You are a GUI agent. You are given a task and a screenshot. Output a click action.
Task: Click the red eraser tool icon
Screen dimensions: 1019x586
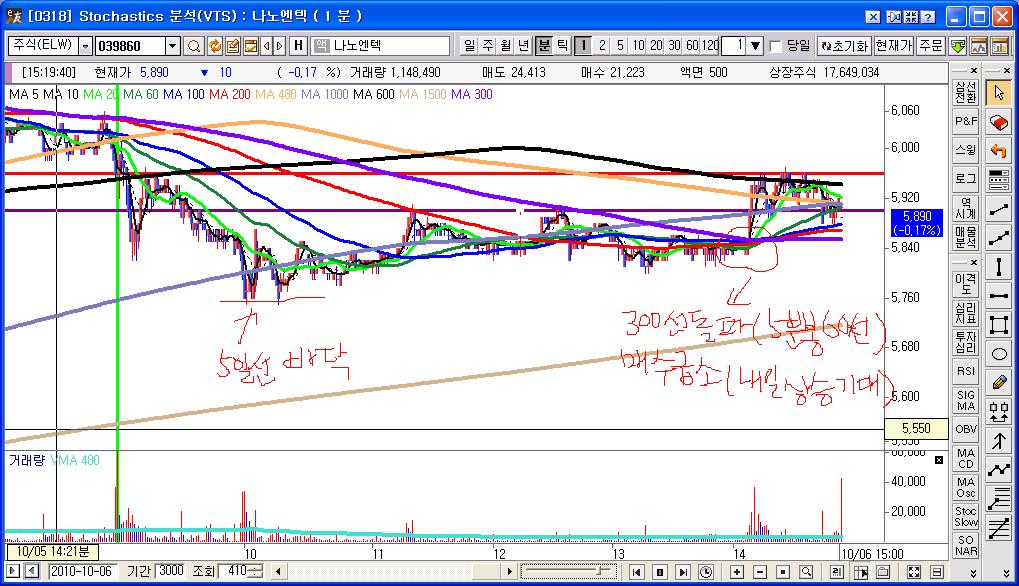(998, 122)
